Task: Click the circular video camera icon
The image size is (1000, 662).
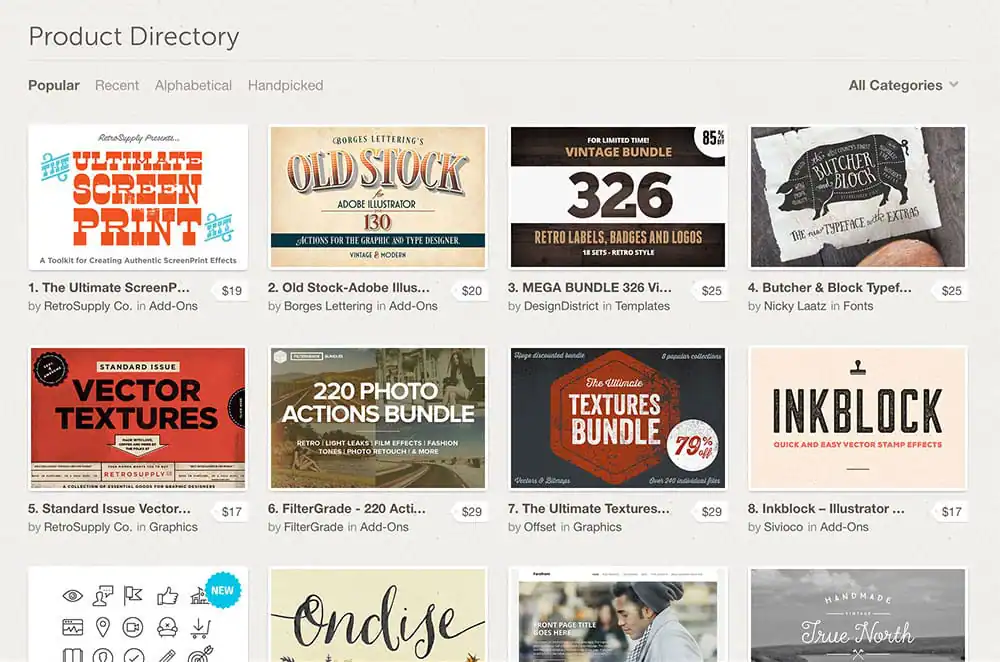Action: coord(132,627)
